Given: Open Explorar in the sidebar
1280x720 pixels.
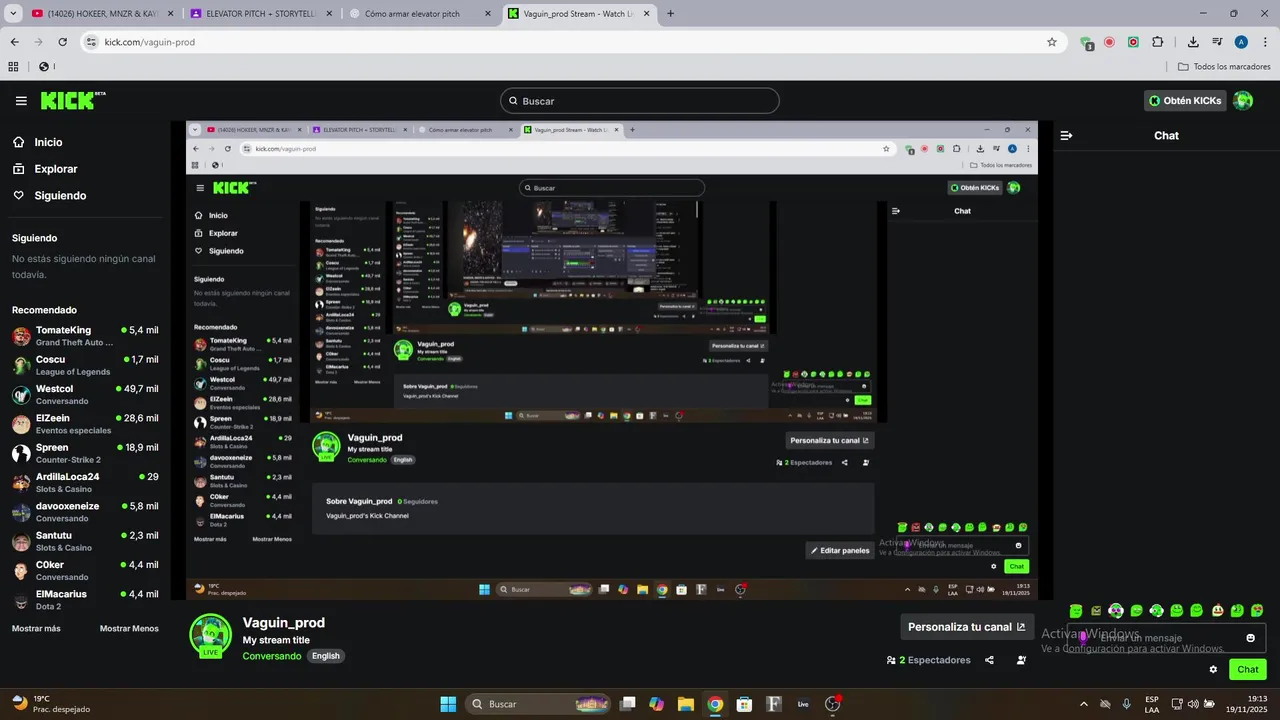Looking at the screenshot, I should [55, 169].
